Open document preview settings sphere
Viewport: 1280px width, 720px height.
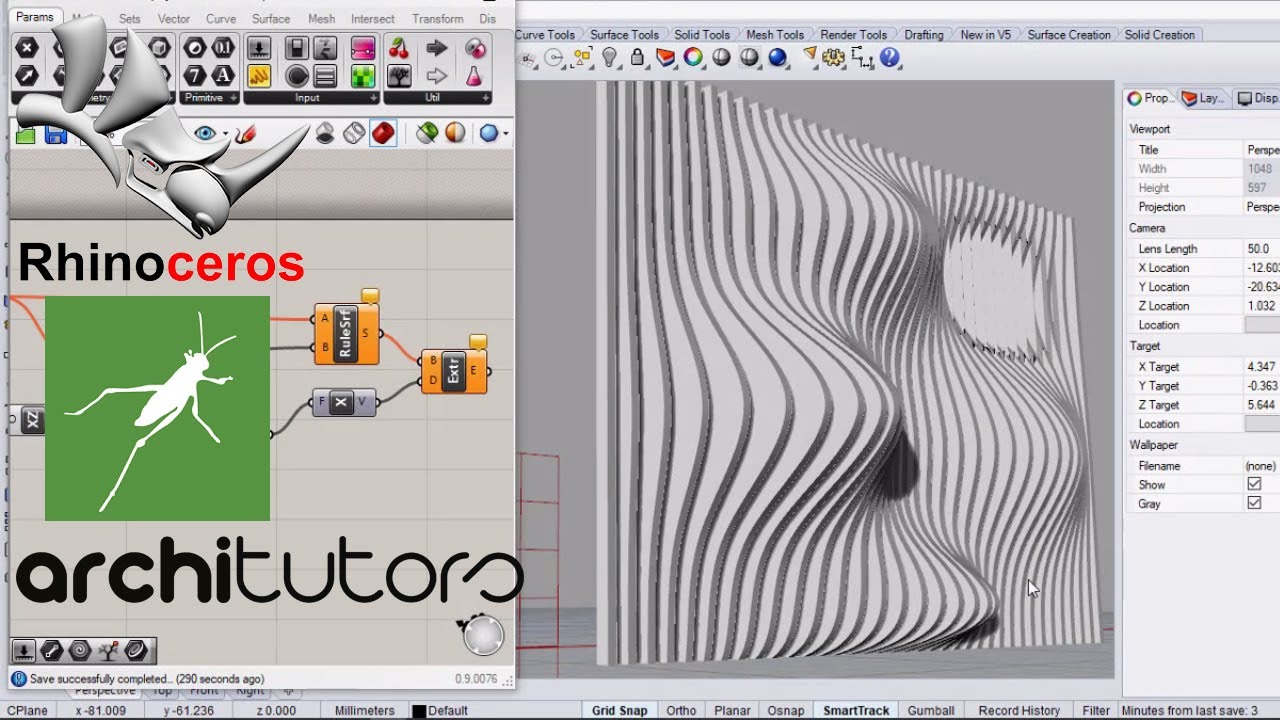(x=488, y=133)
